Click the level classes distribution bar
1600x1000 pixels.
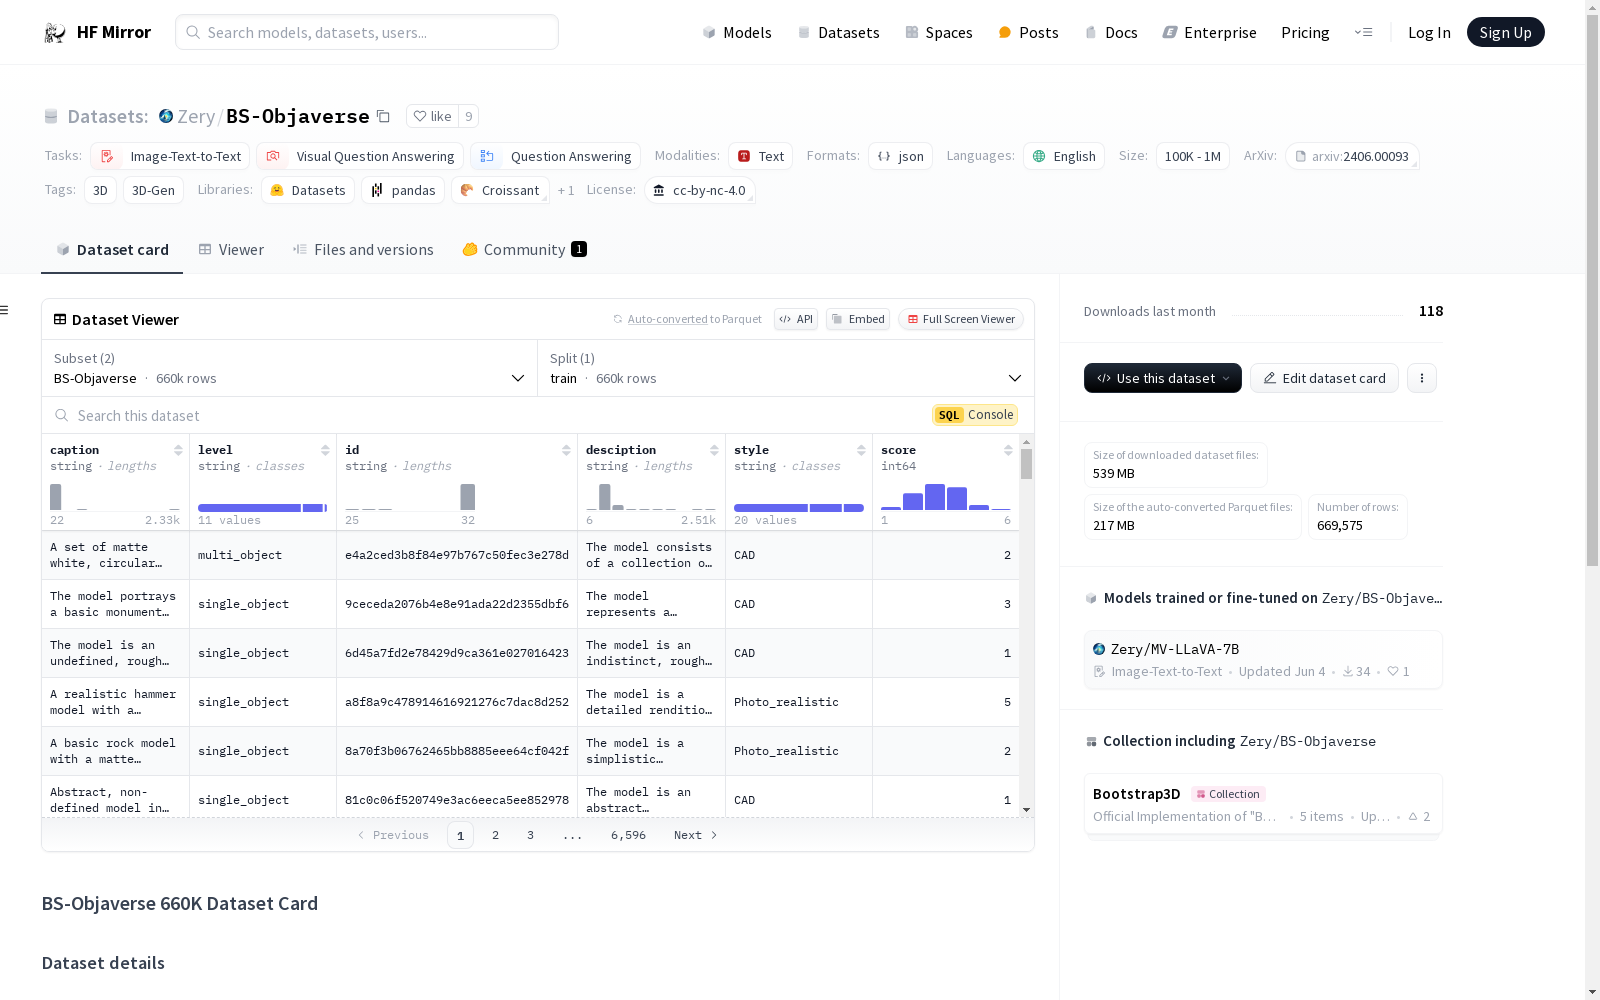click(263, 508)
